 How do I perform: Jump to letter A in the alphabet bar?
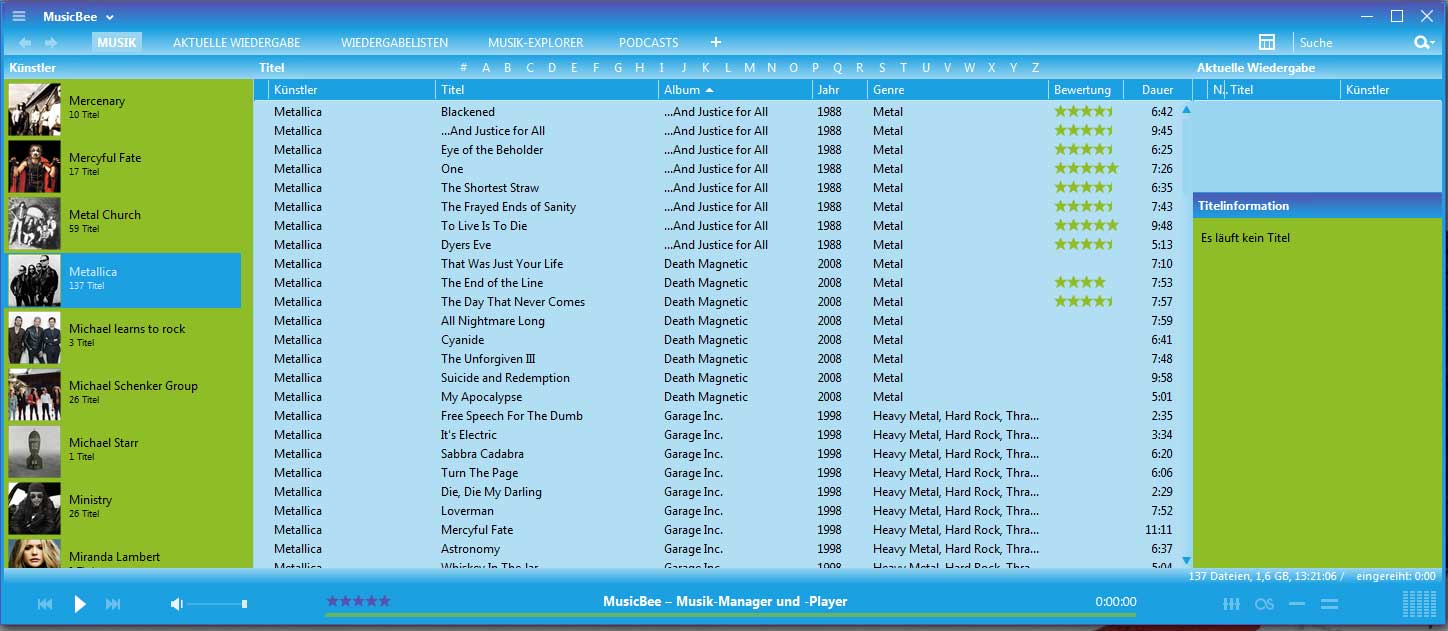coord(486,68)
